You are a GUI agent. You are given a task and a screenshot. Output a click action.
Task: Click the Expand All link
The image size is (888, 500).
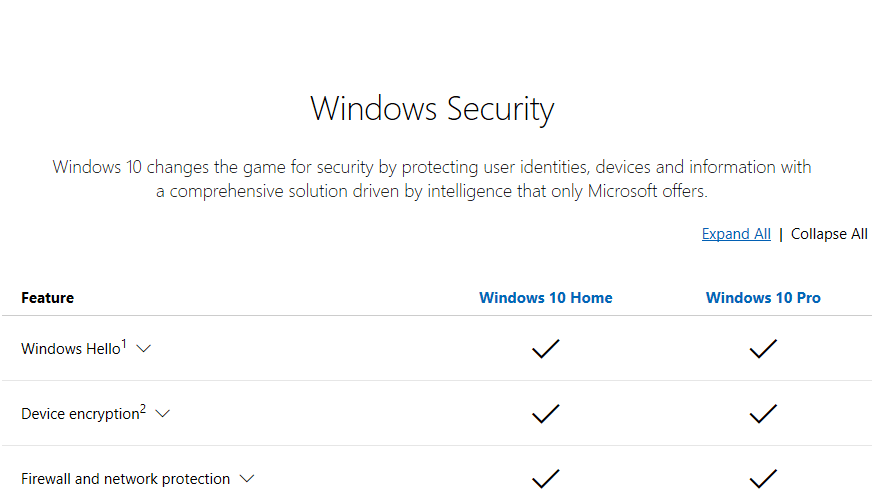736,234
